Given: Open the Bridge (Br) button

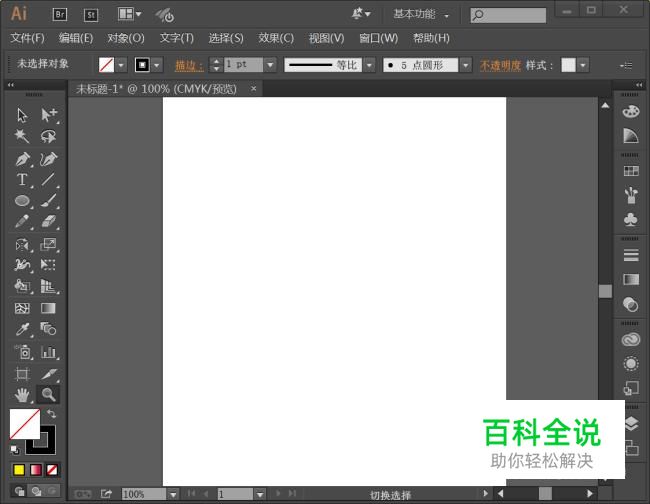Looking at the screenshot, I should pyautogui.click(x=60, y=14).
